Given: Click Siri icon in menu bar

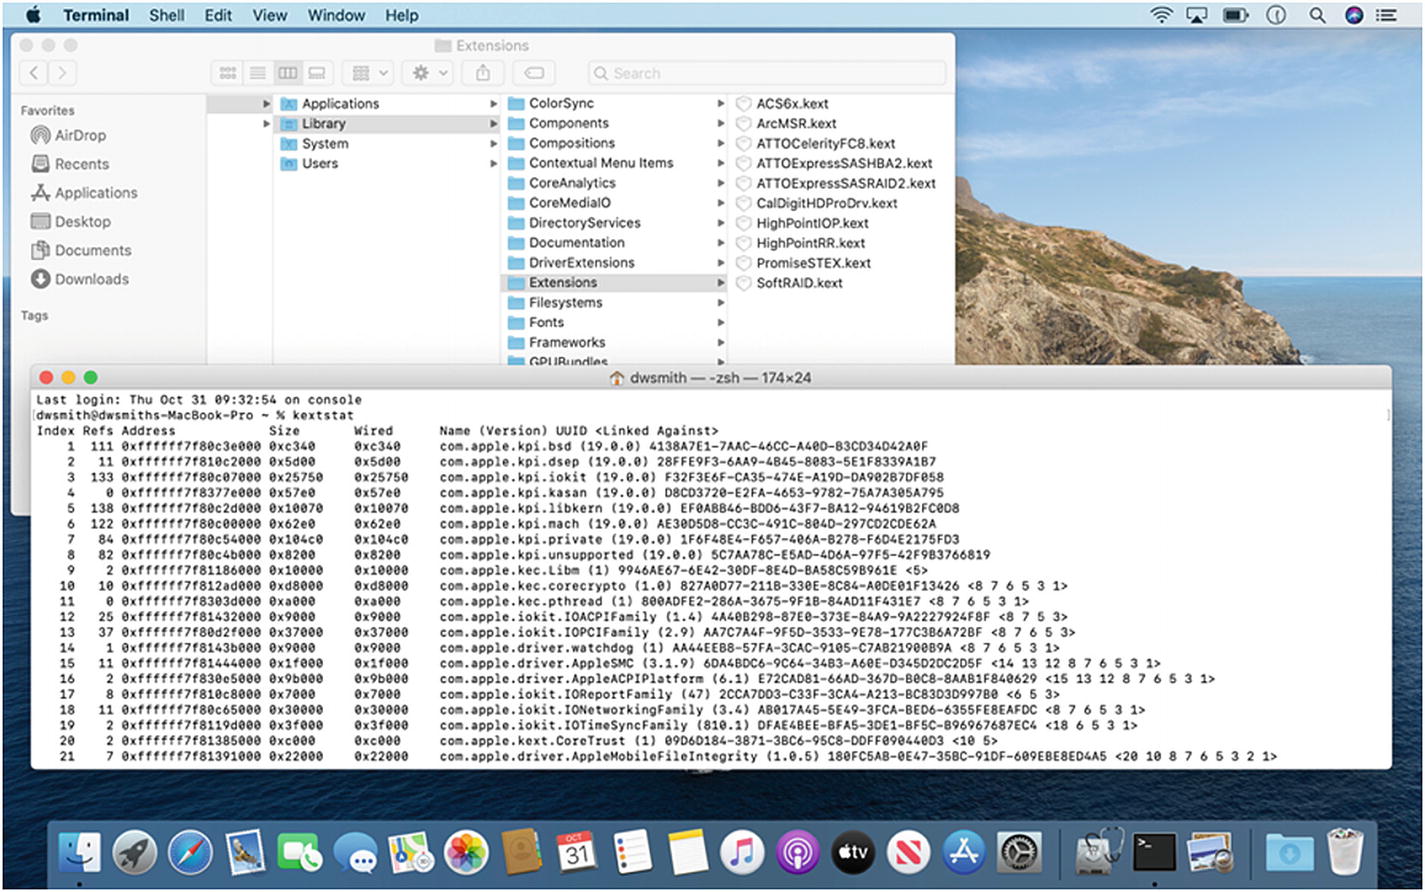Looking at the screenshot, I should click(1353, 15).
